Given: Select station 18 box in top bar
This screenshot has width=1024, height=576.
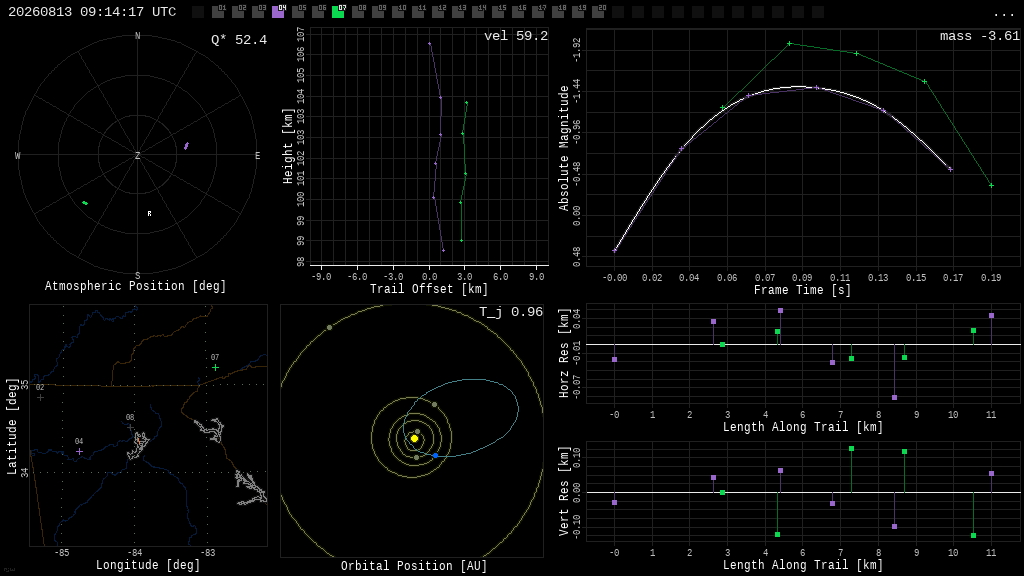Looking at the screenshot, I should click(x=558, y=12).
